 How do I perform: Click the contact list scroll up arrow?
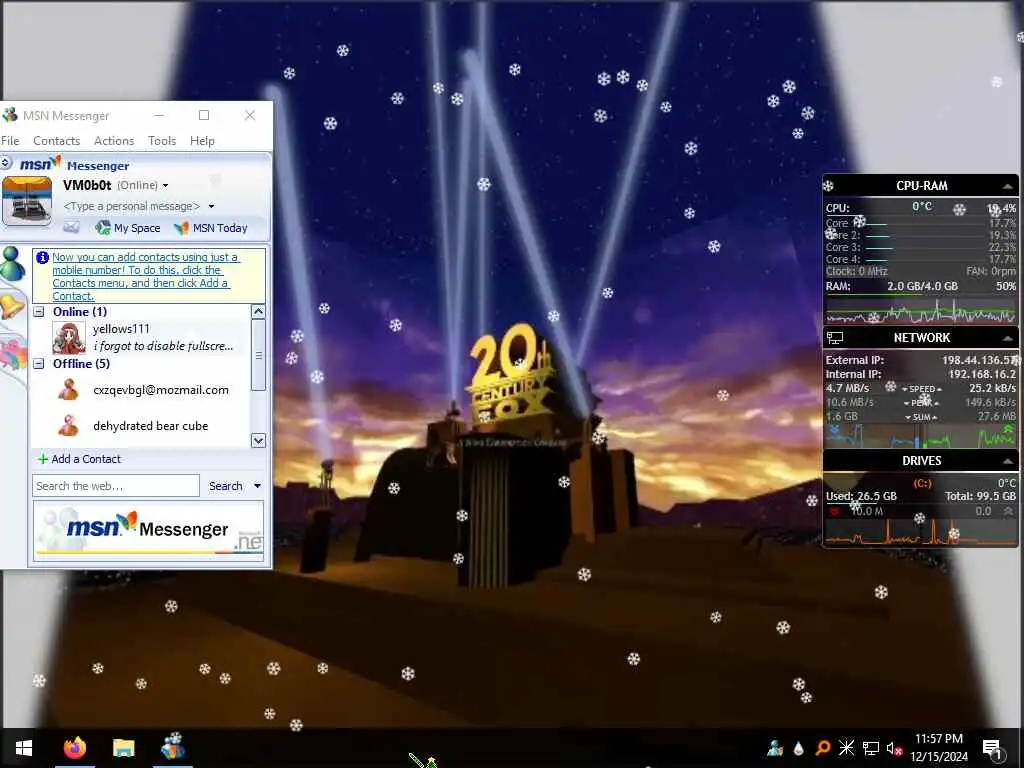(258, 312)
